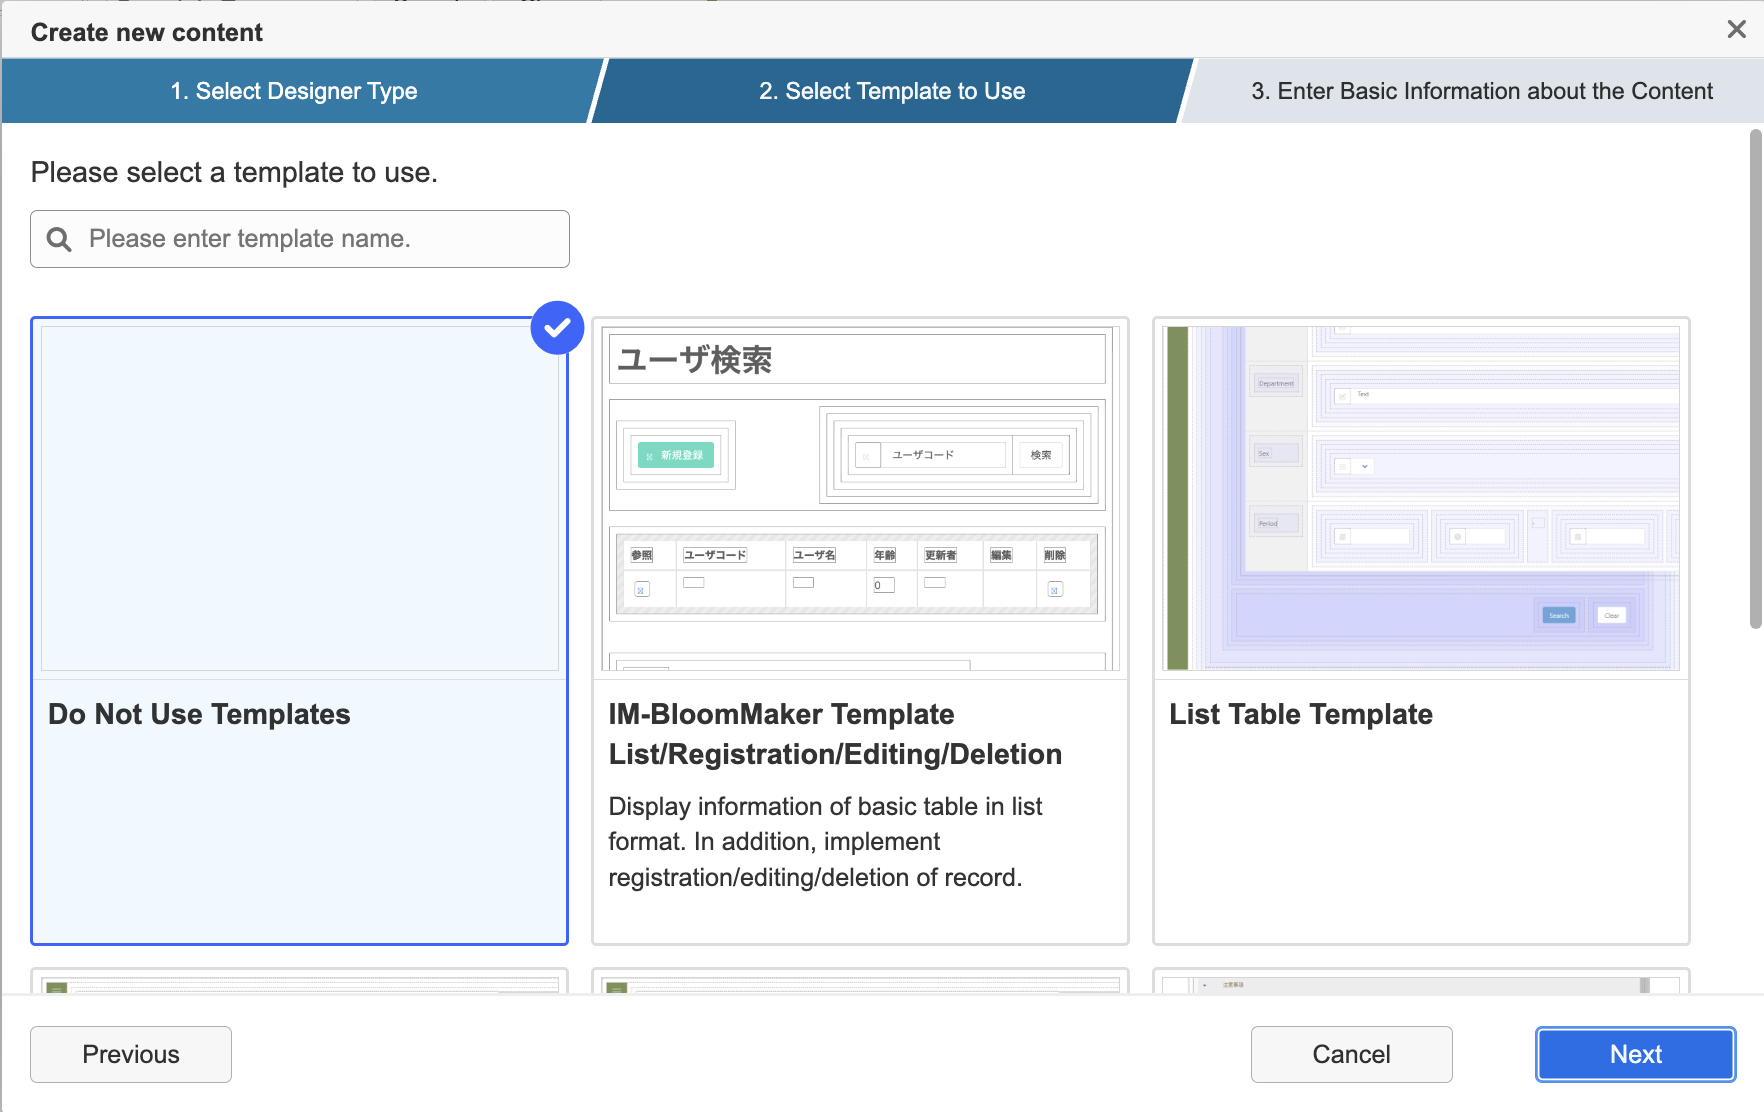Choose the IM-BloomMaker template preview image
Image resolution: width=1764 pixels, height=1112 pixels.
click(x=859, y=498)
